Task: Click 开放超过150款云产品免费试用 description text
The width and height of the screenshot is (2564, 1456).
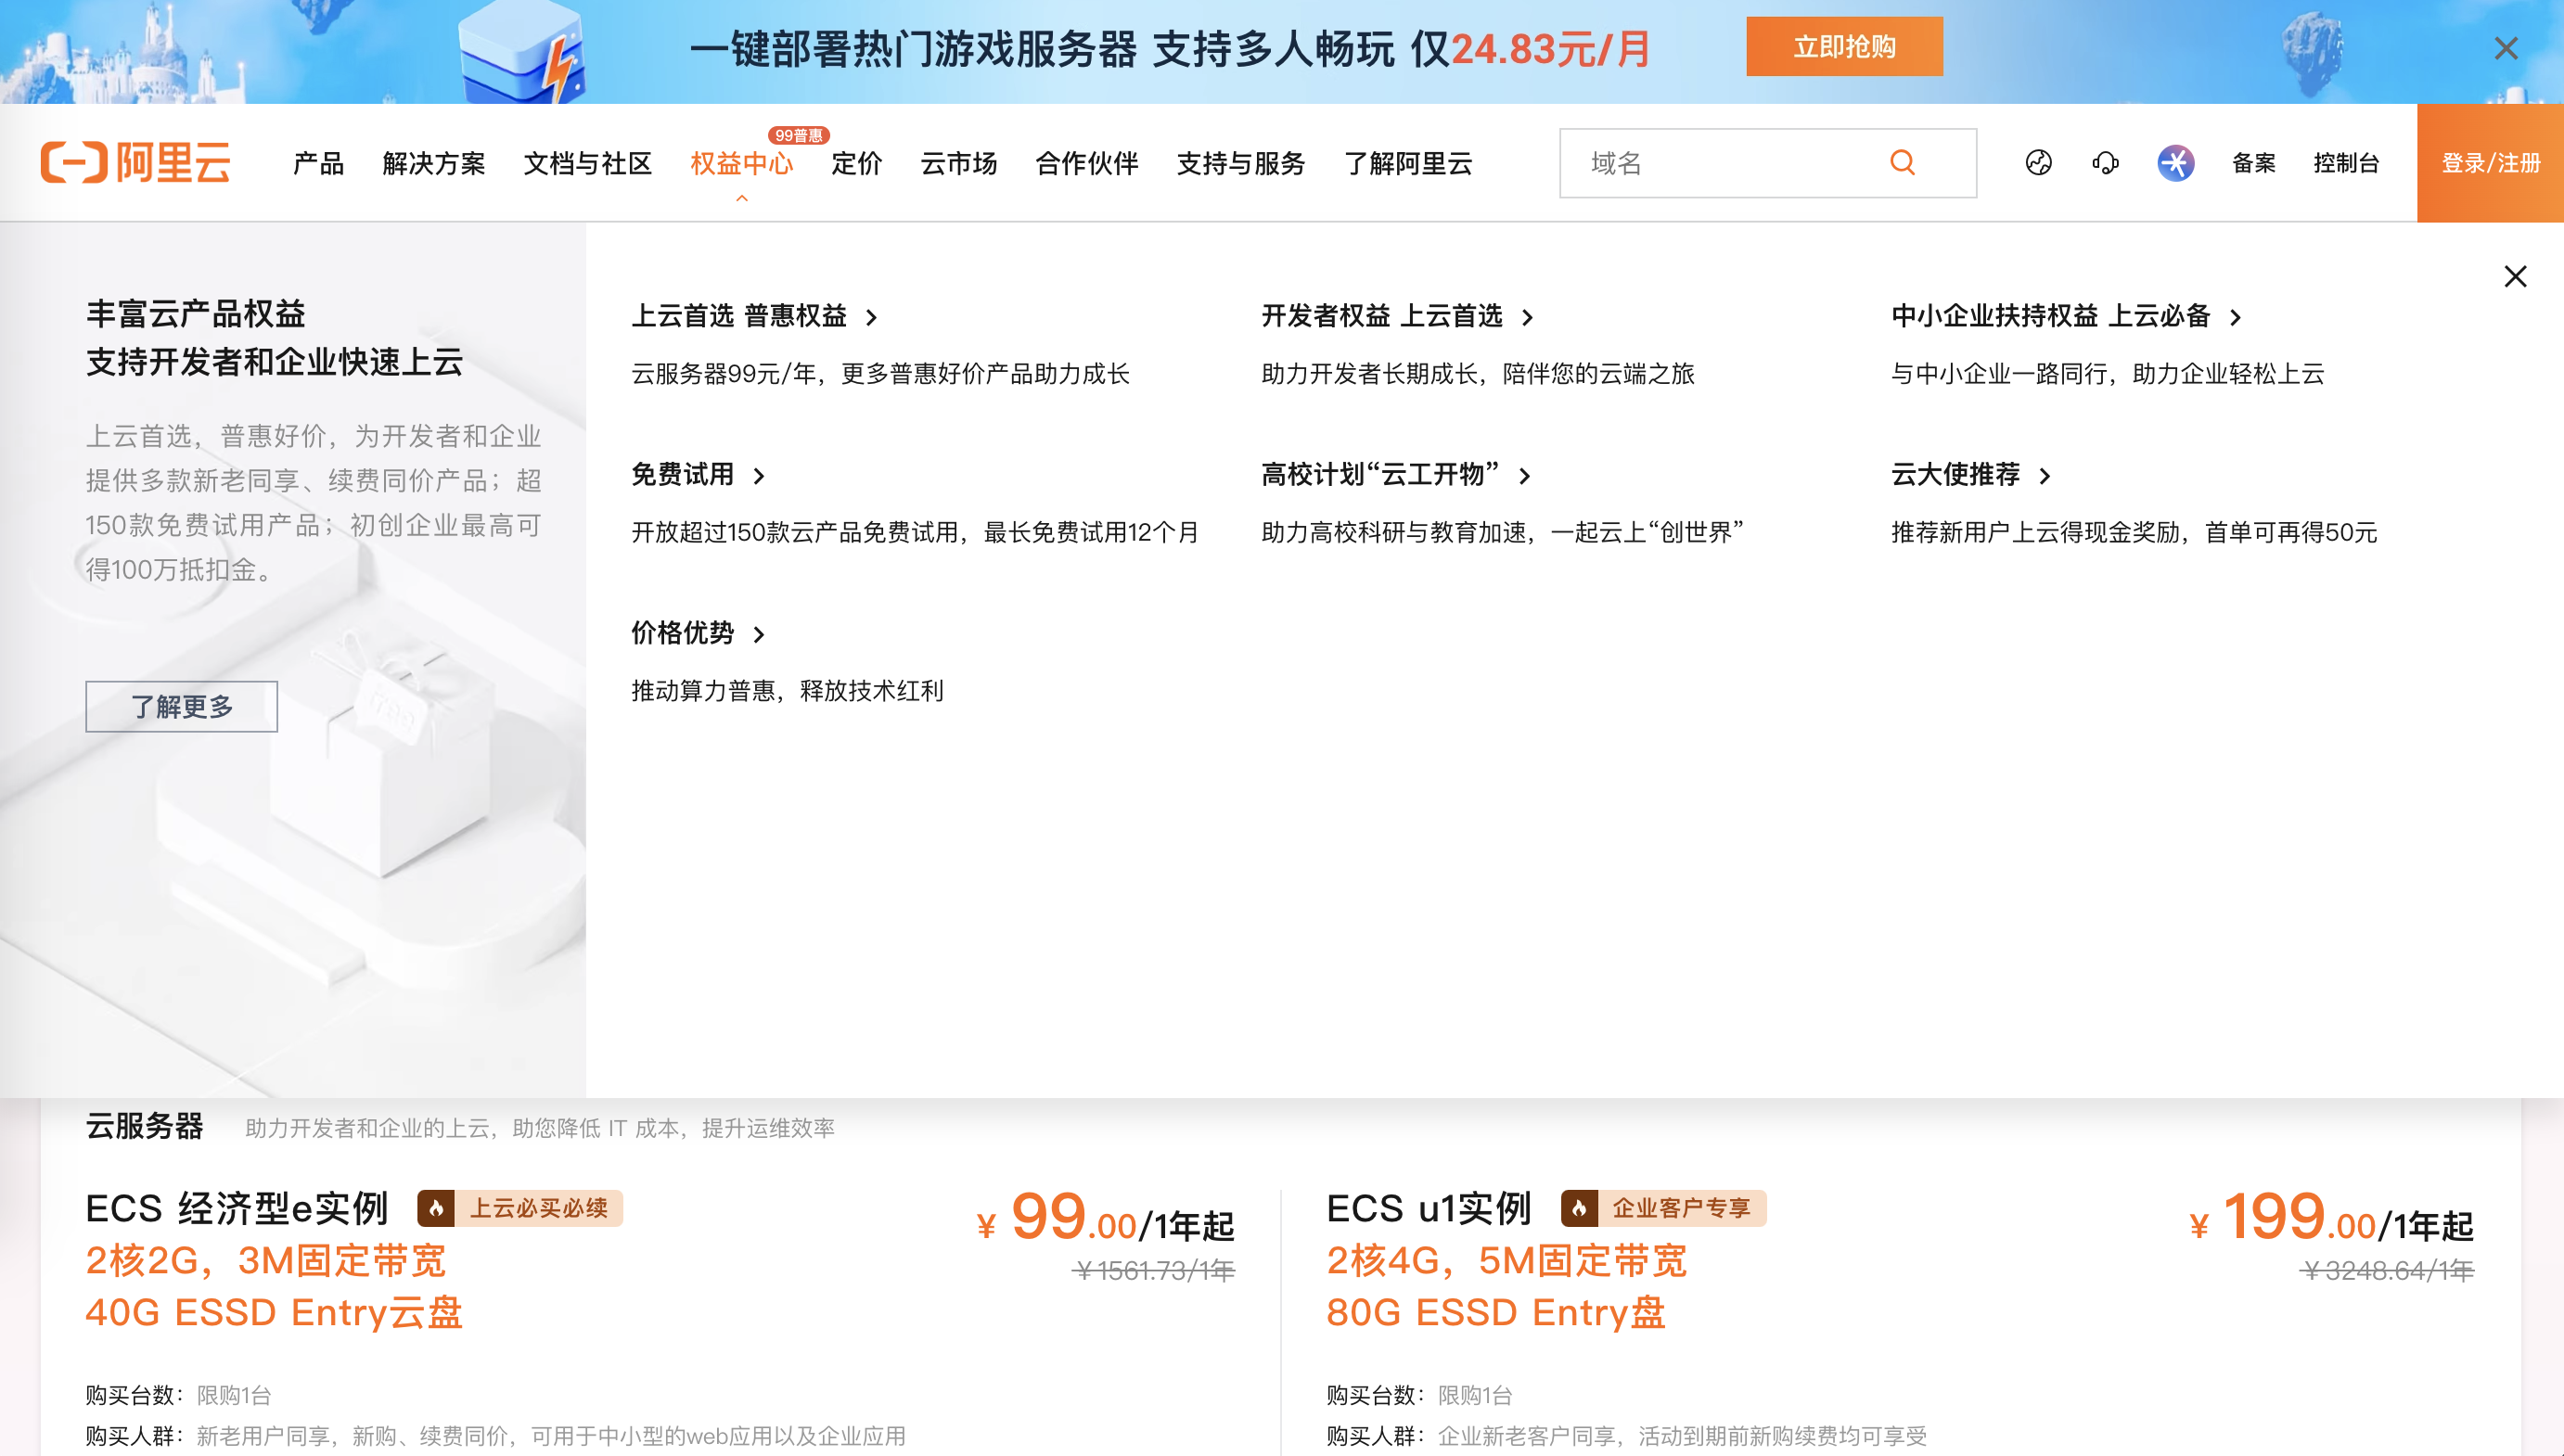Action: point(915,532)
